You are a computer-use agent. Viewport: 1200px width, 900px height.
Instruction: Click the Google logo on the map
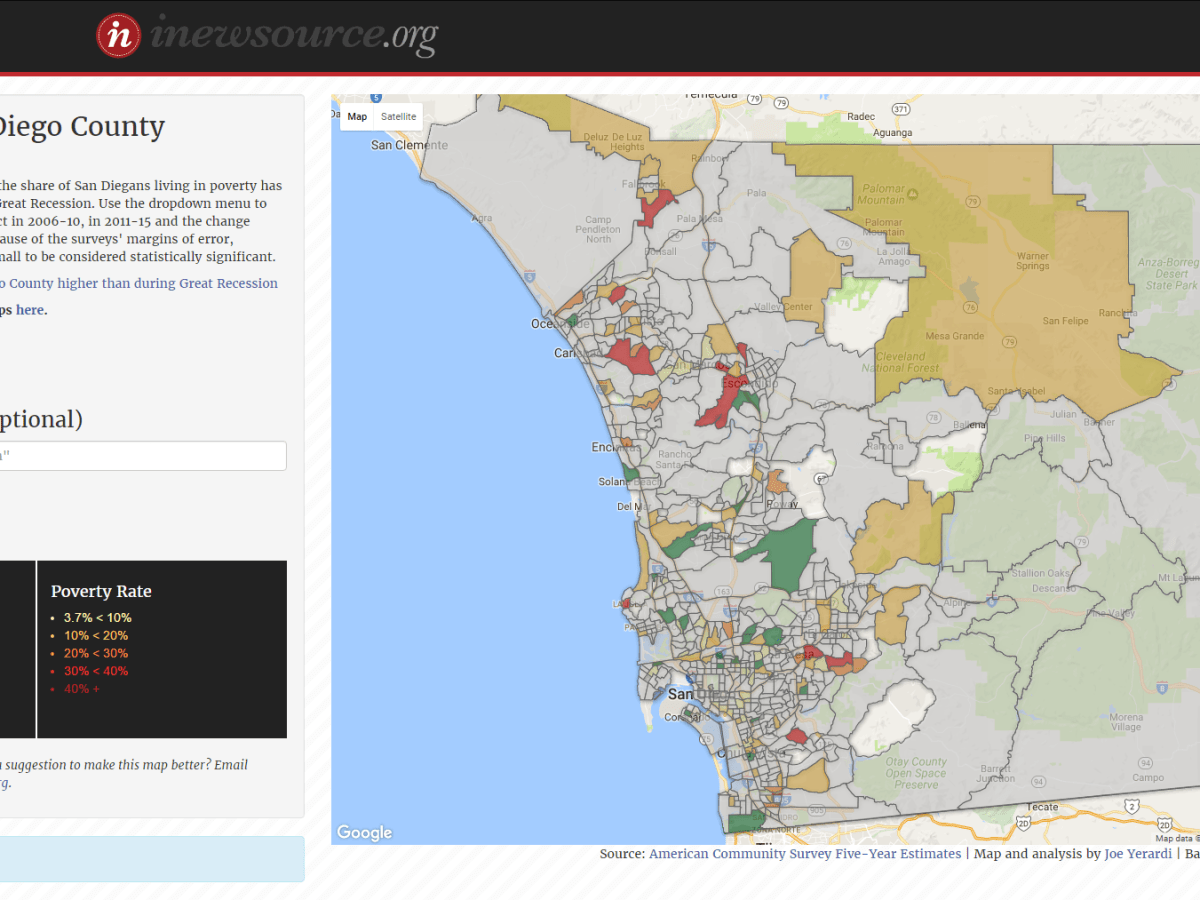[x=364, y=832]
